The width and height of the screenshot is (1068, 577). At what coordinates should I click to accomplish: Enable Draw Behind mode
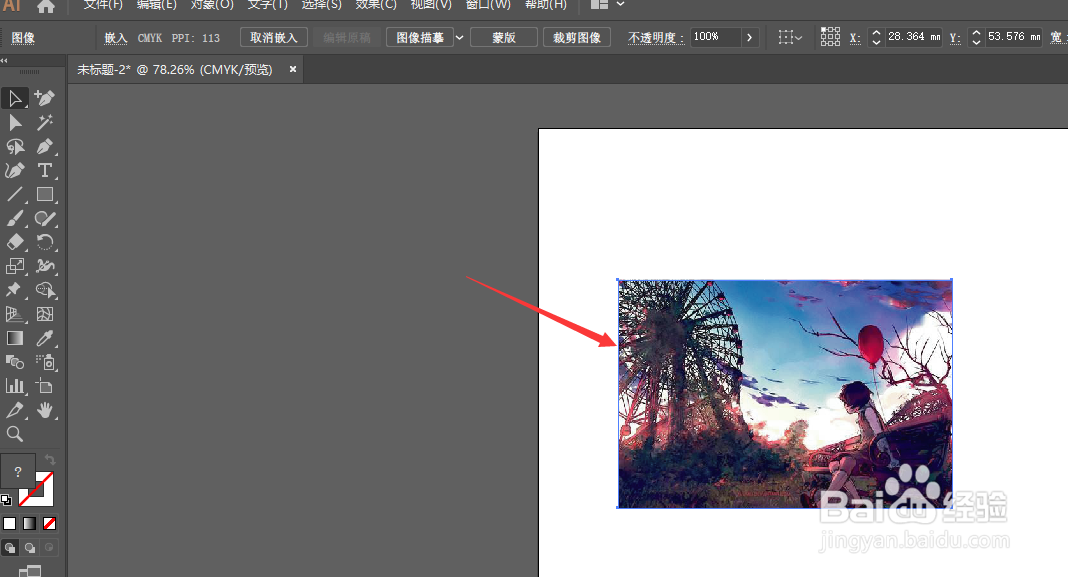(x=30, y=548)
